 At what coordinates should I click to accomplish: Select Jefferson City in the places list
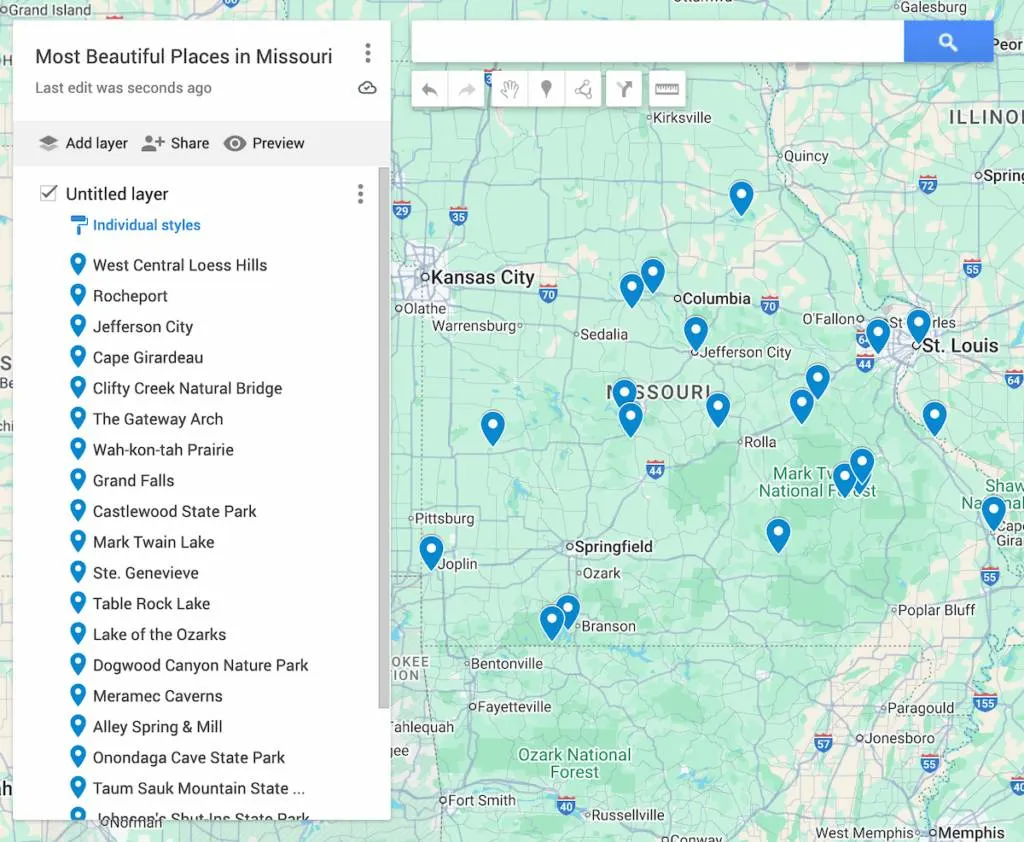tap(143, 327)
